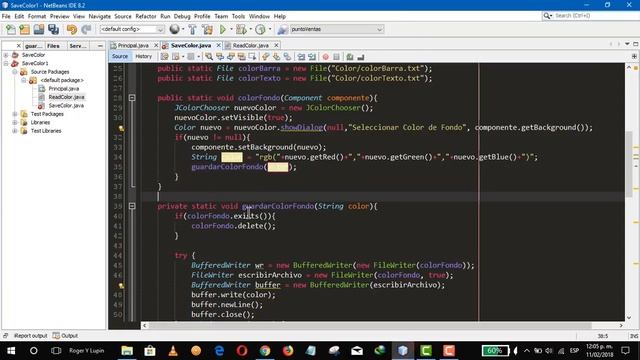Collapse the colorFondo method fold

click(132, 98)
